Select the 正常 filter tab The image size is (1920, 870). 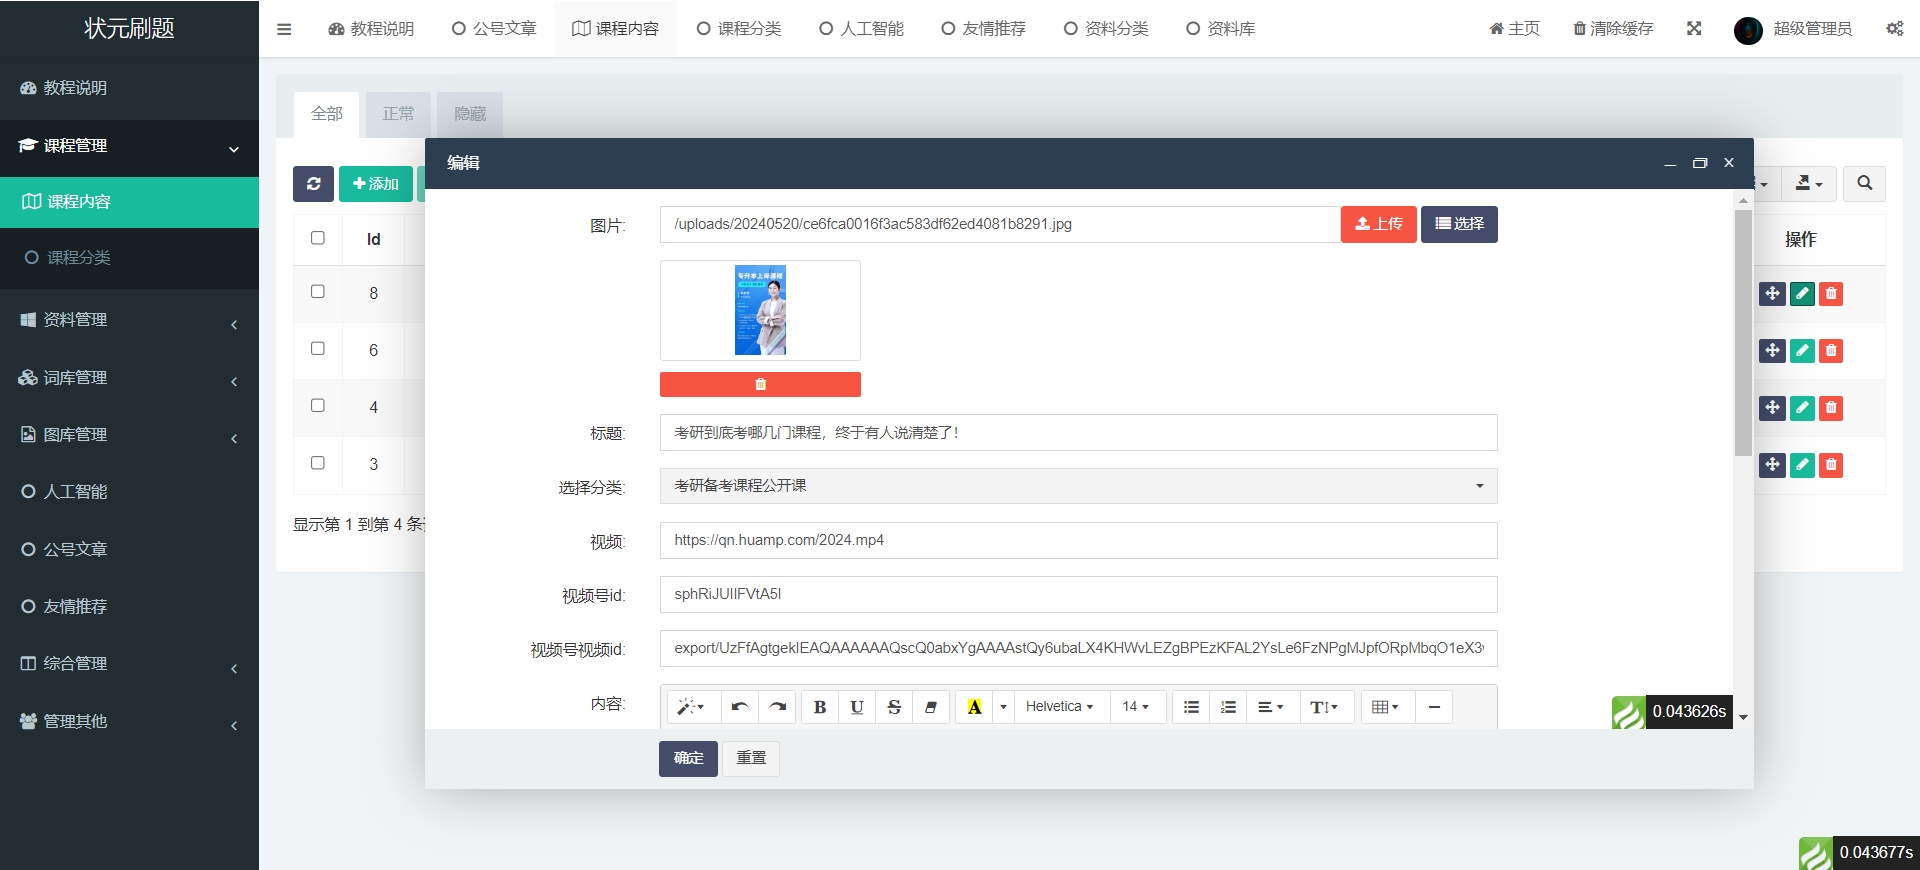pyautogui.click(x=398, y=114)
